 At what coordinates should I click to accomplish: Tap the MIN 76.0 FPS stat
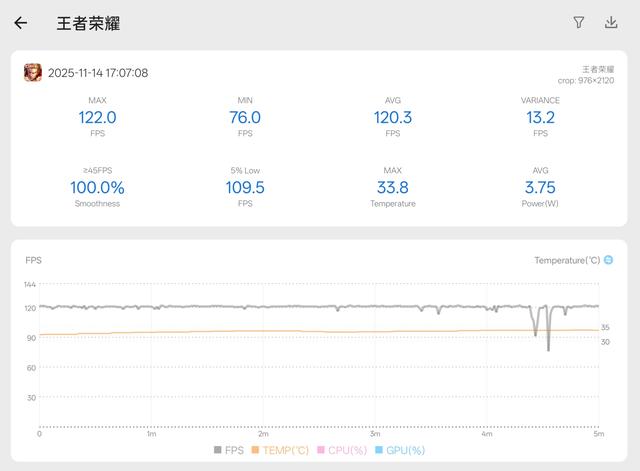[245, 117]
